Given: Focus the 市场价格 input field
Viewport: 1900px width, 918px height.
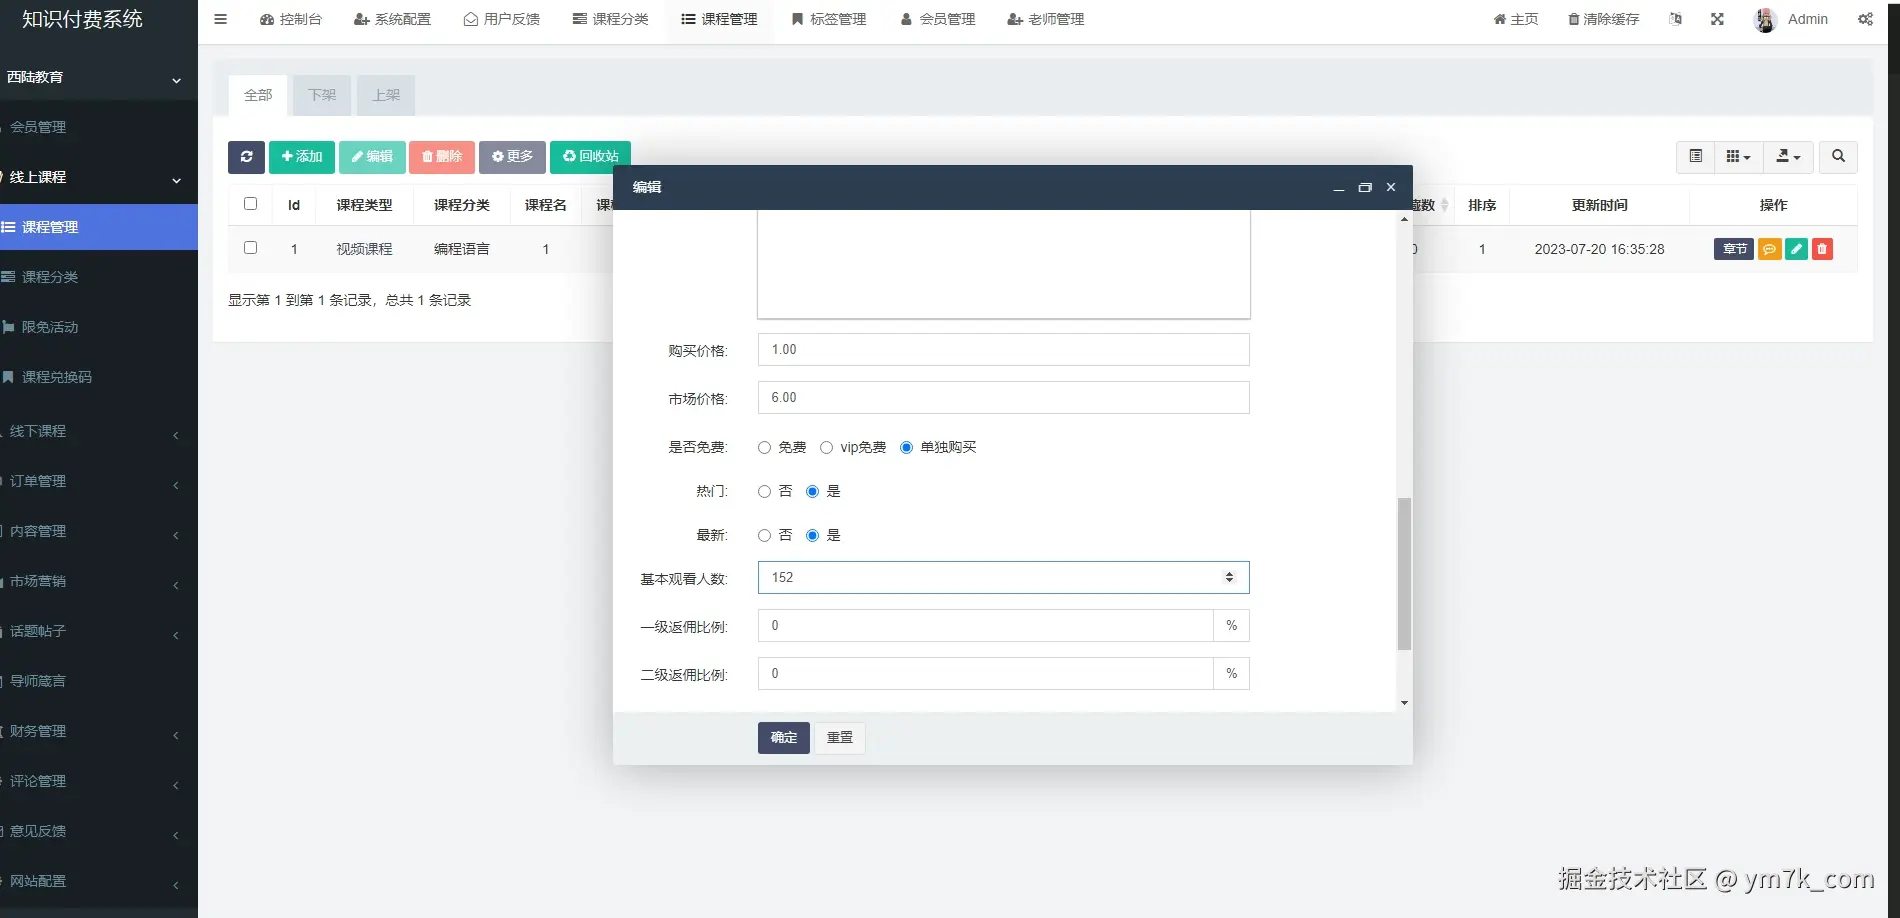Looking at the screenshot, I should 1004,398.
